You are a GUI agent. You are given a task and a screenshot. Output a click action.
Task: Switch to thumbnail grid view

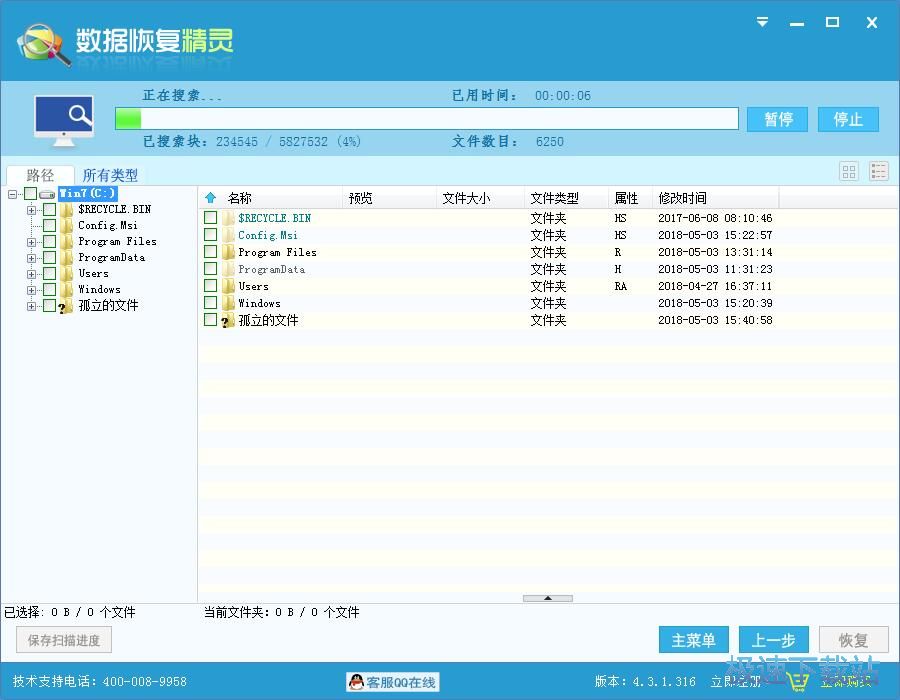(849, 171)
